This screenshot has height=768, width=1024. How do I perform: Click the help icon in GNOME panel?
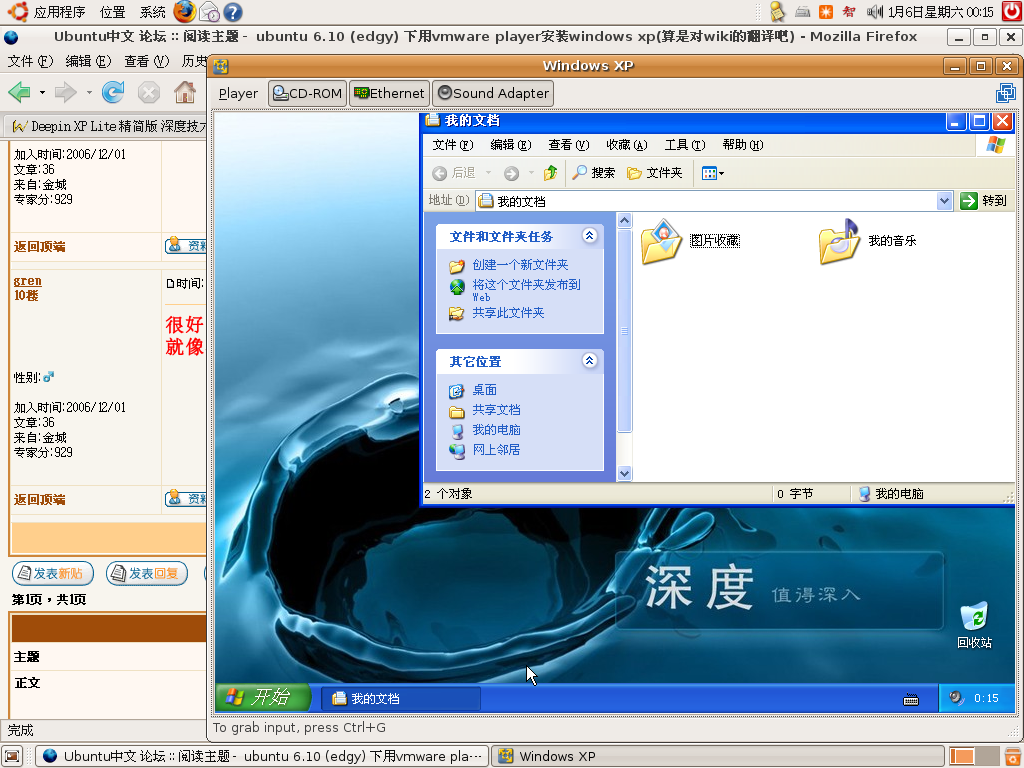point(233,12)
